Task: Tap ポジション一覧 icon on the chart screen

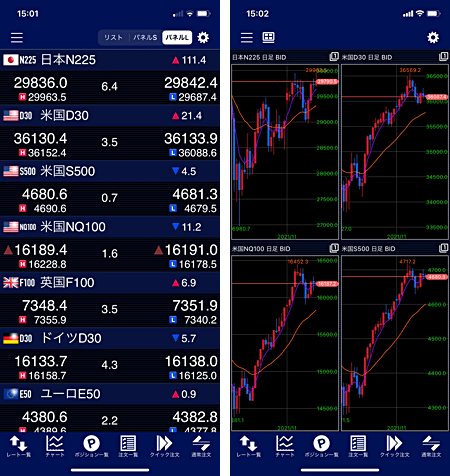Action: [x=321, y=447]
